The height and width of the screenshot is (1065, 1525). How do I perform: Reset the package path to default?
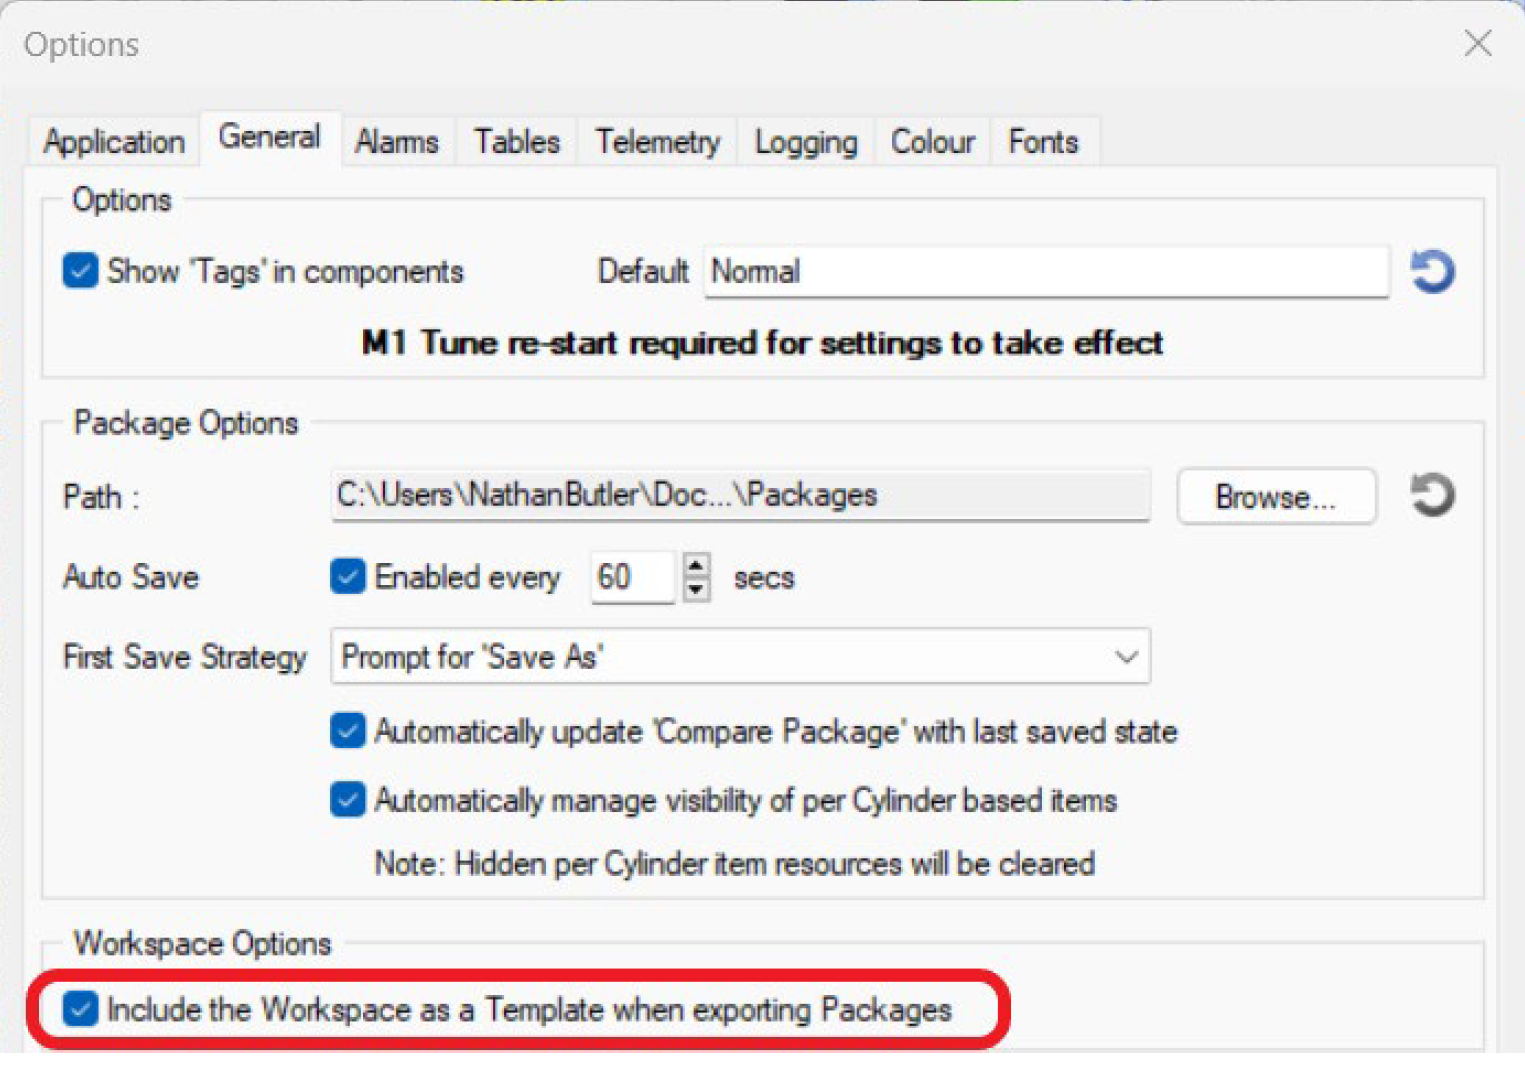tap(1432, 495)
